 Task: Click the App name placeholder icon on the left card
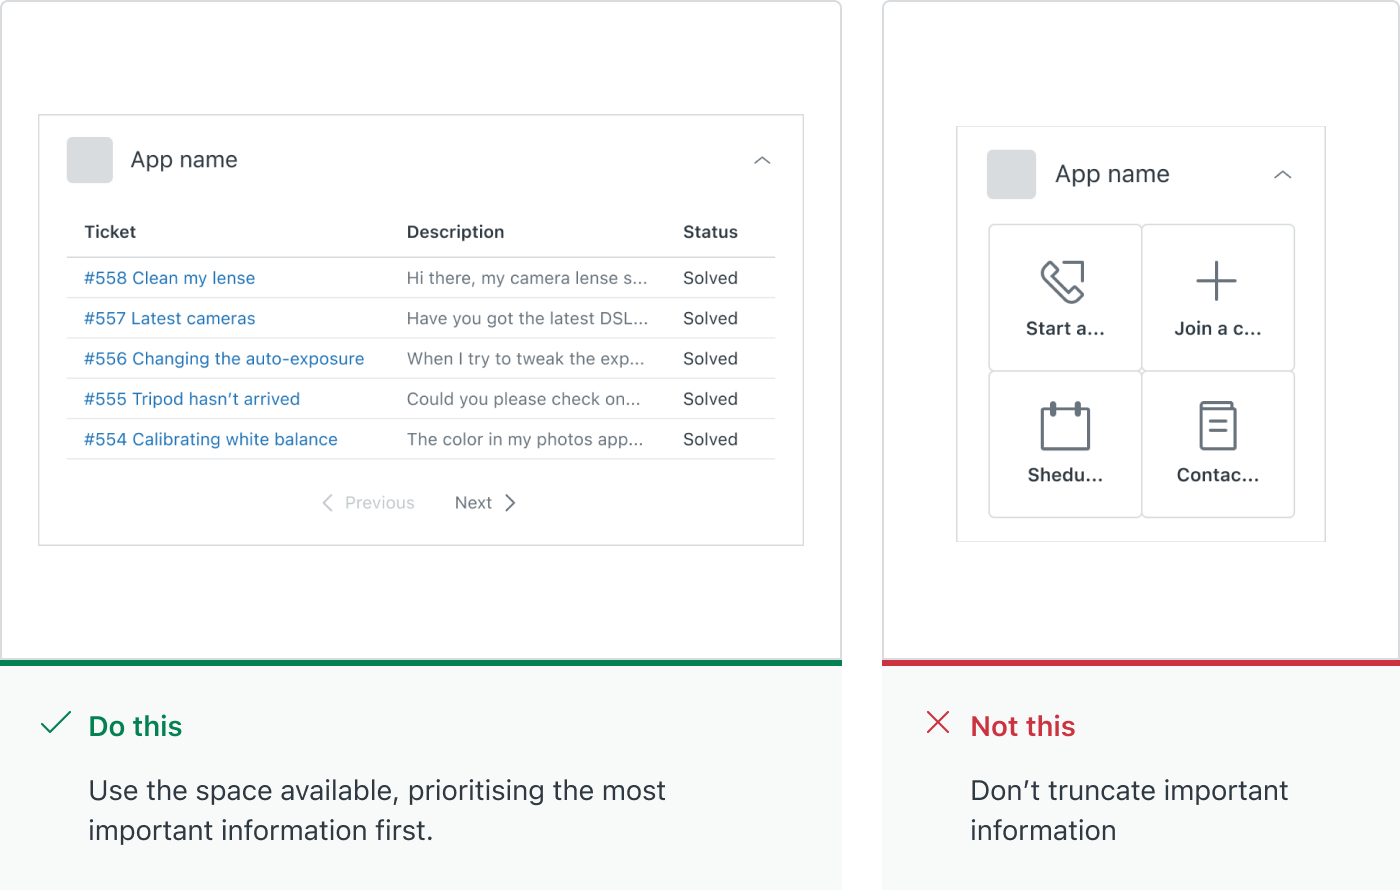(x=89, y=159)
